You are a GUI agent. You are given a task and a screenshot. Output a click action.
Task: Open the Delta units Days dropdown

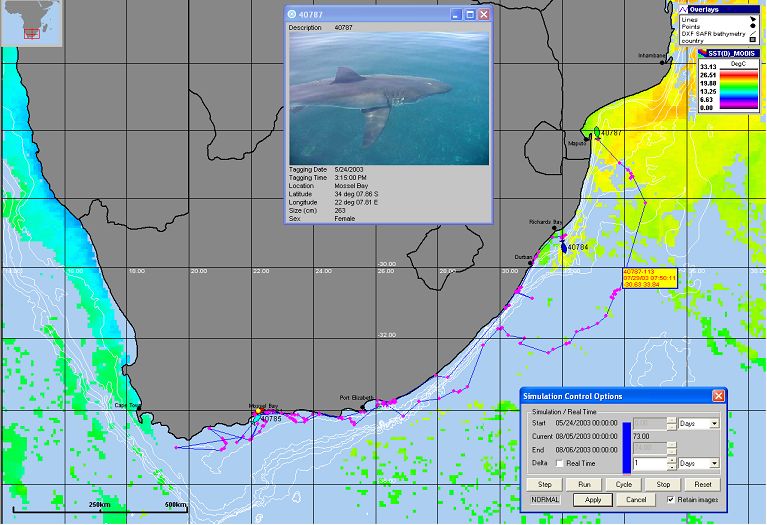713,464
